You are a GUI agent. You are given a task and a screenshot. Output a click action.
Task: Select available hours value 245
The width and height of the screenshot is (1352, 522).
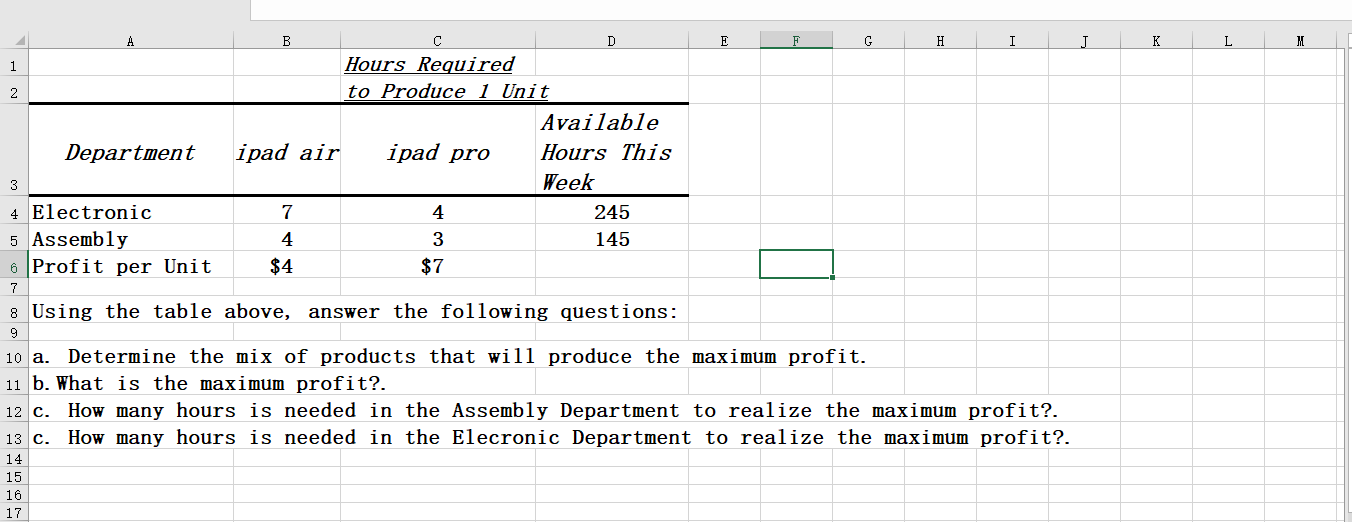click(612, 212)
